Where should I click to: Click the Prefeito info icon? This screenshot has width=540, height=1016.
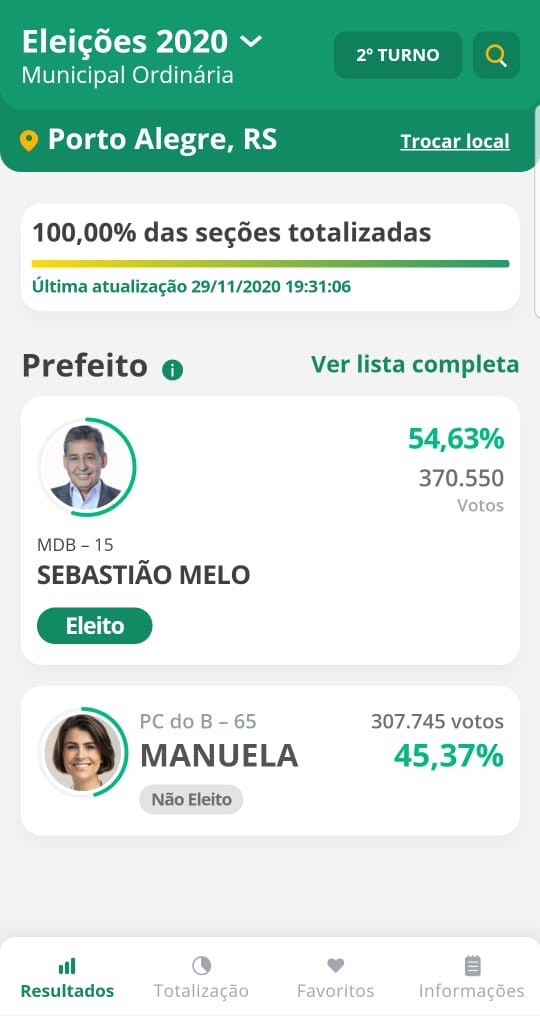(172, 371)
